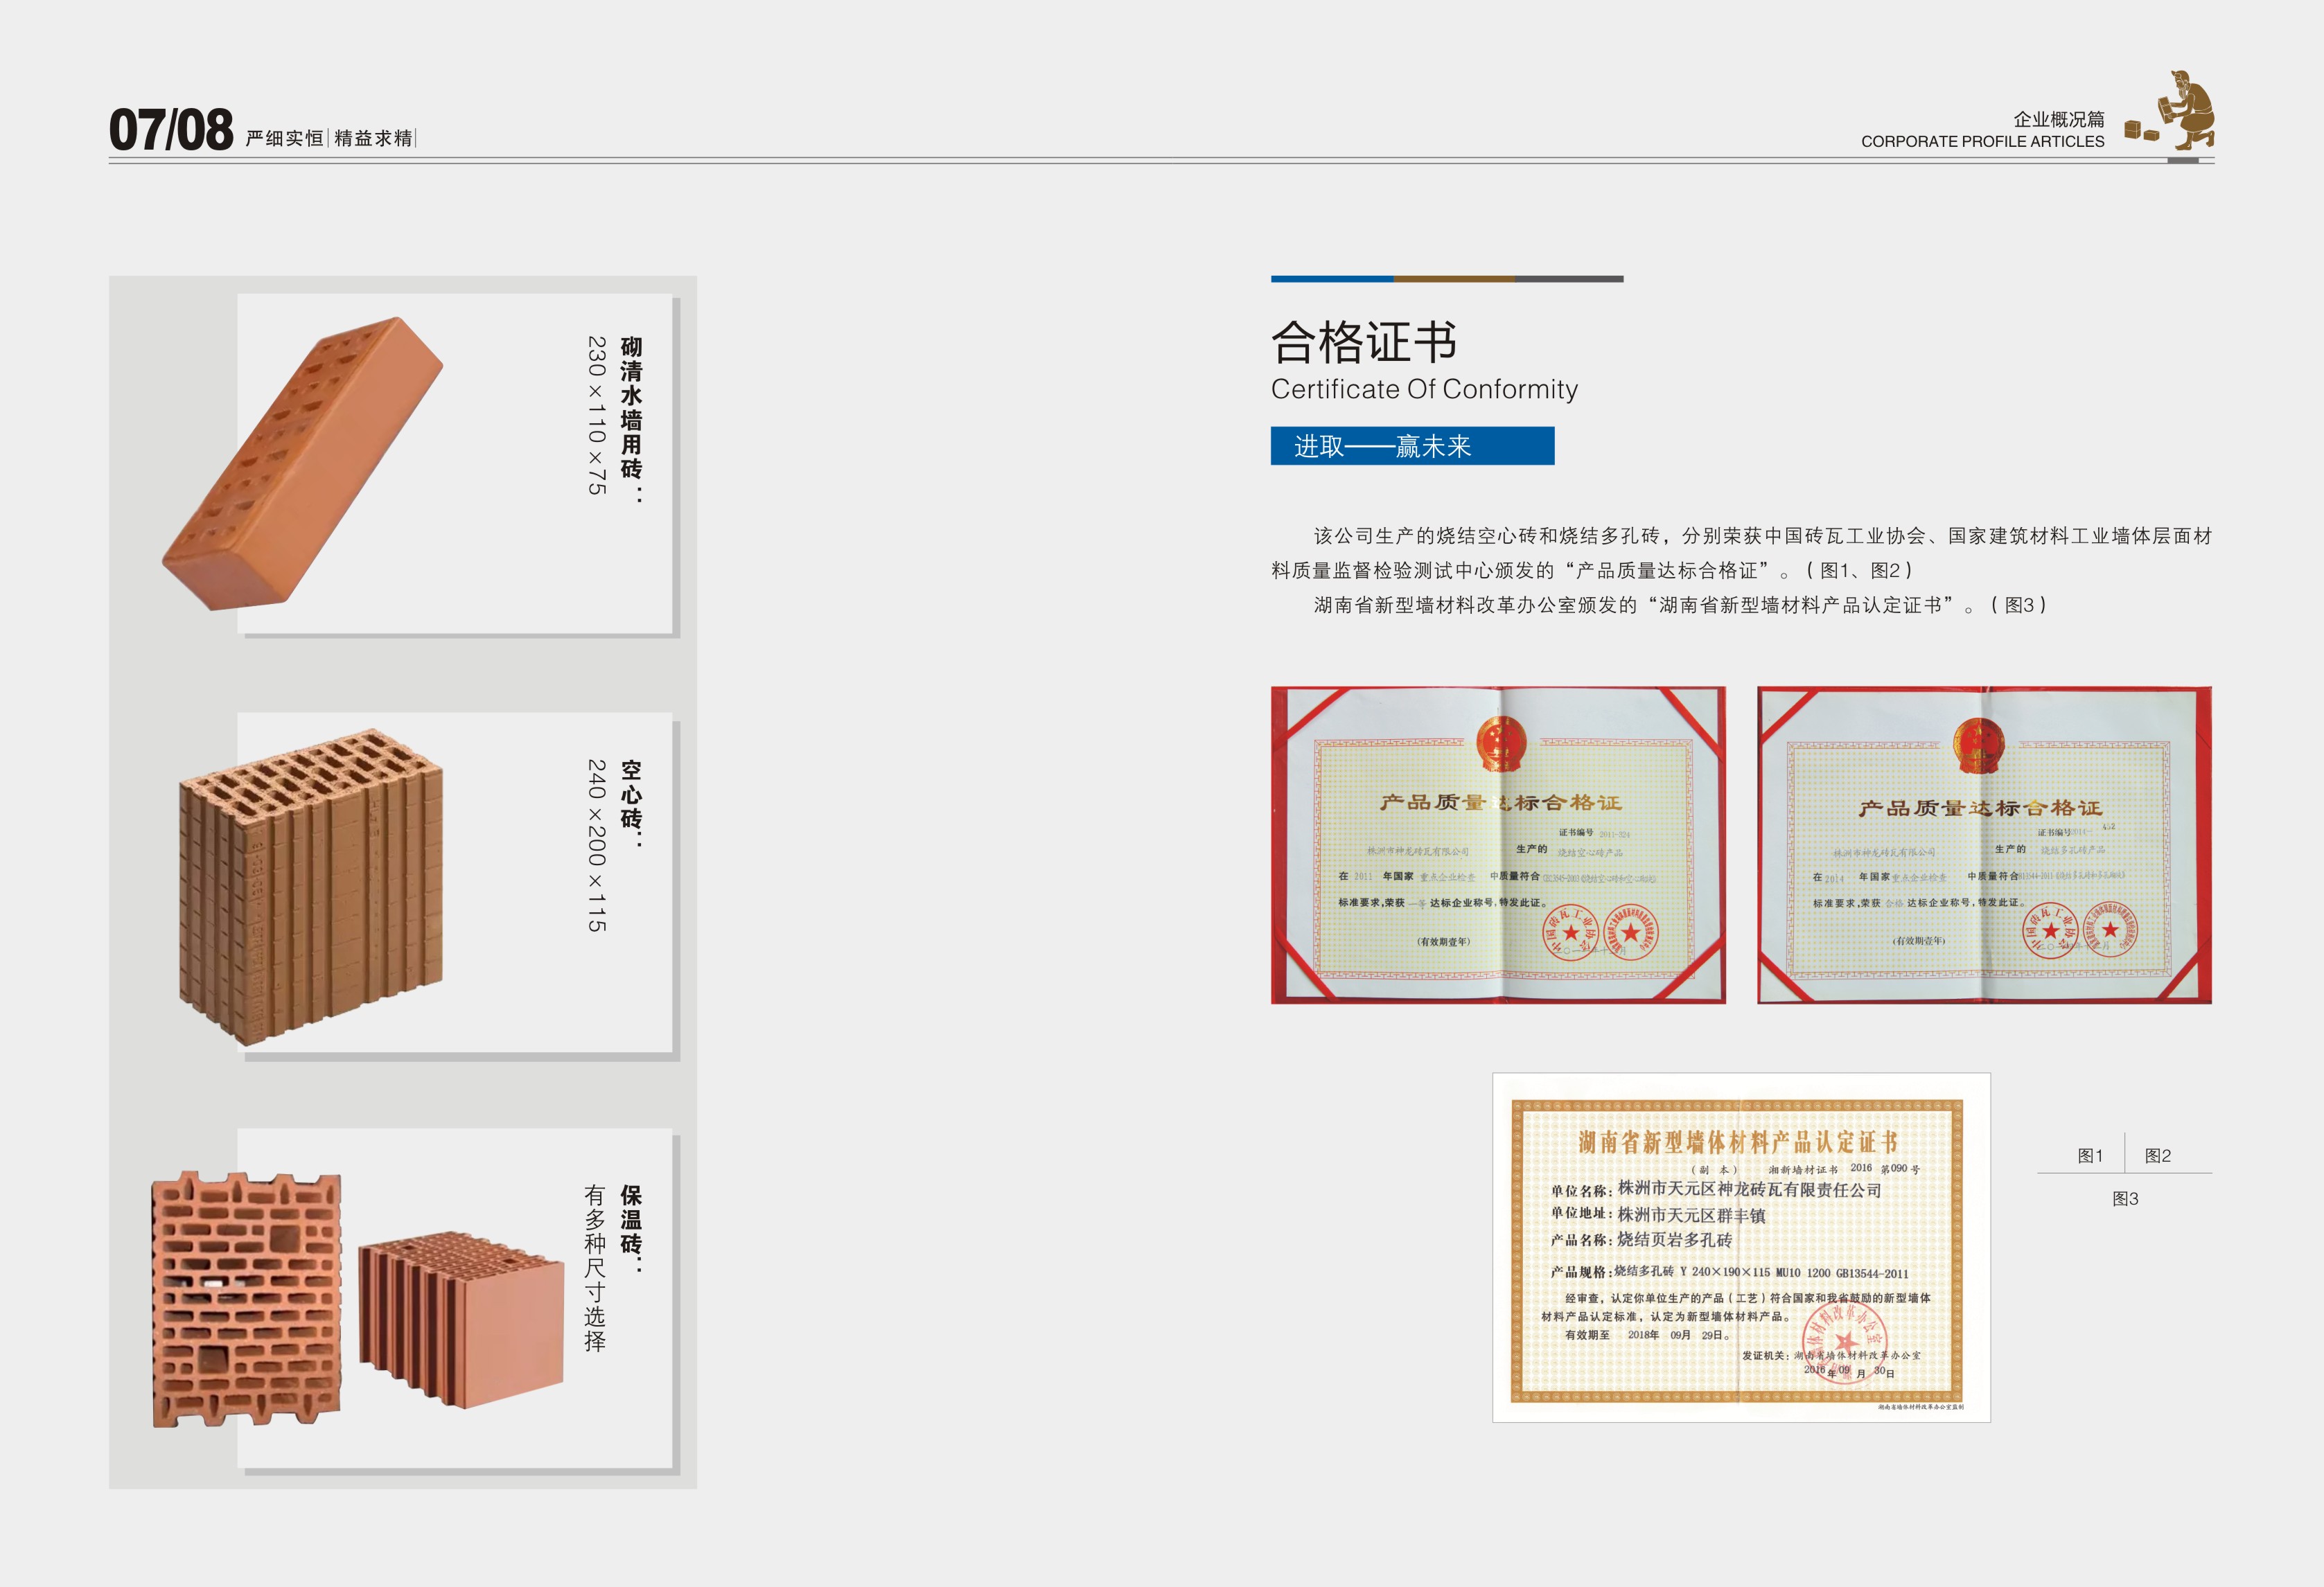Screen dimensions: 2324x1587
Task: Open the right 产品质量达标合格证 certificate photo
Action: click(1983, 845)
